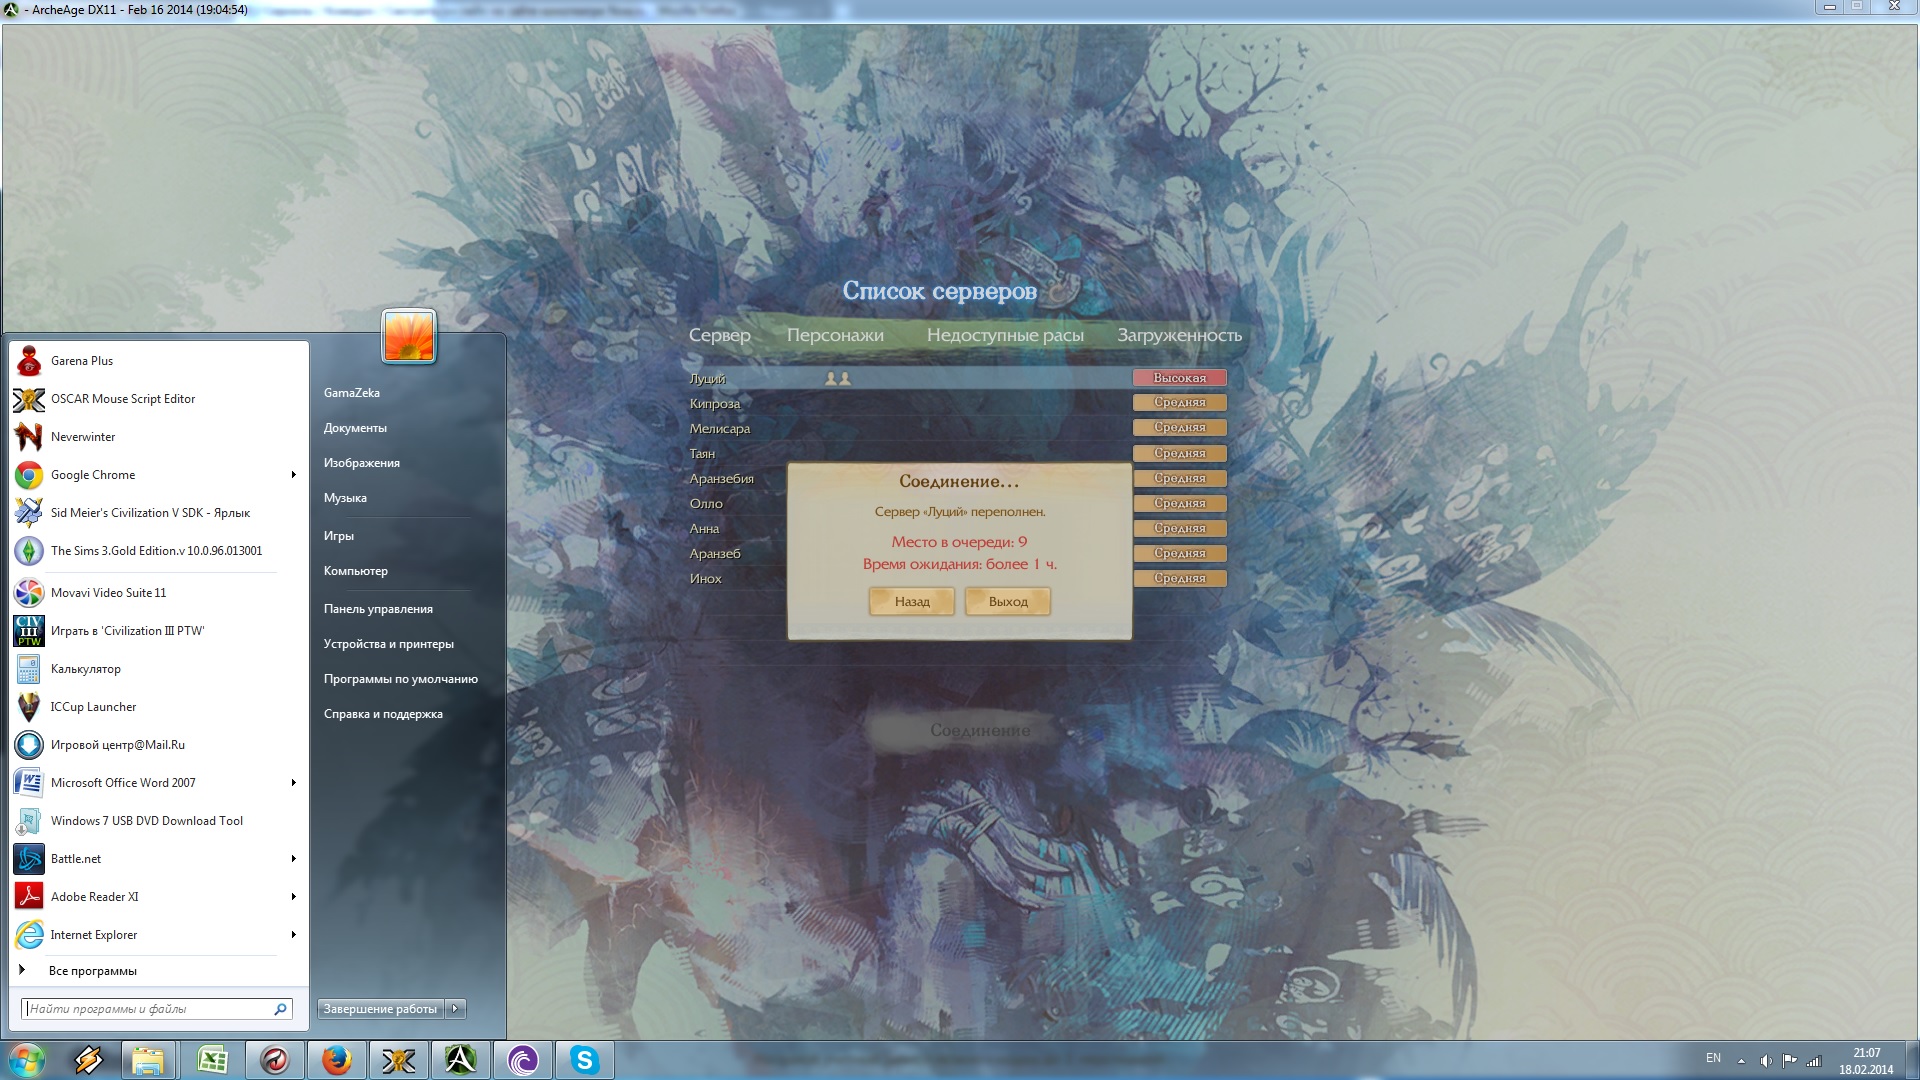
Task: Open Skype on the taskbar
Action: click(x=584, y=1060)
